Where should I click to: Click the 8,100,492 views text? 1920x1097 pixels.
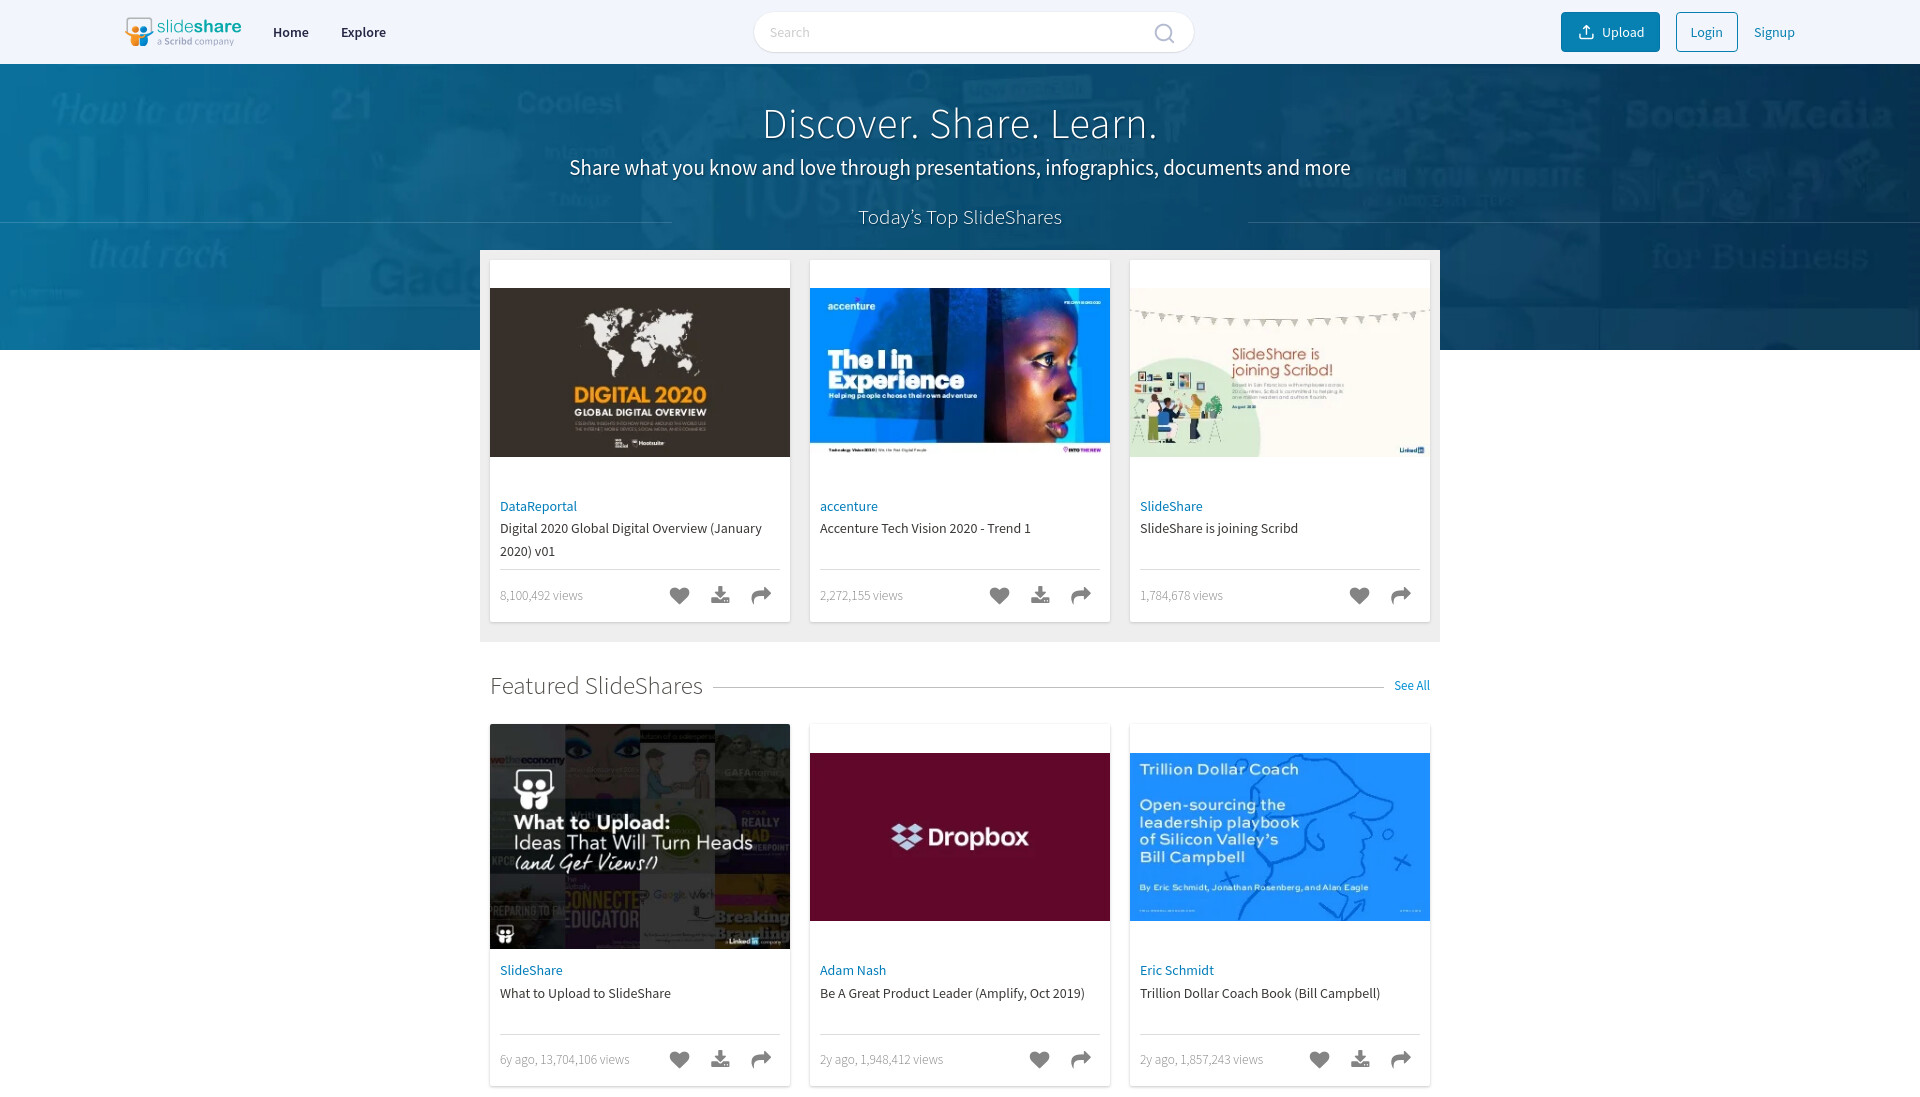click(x=541, y=595)
